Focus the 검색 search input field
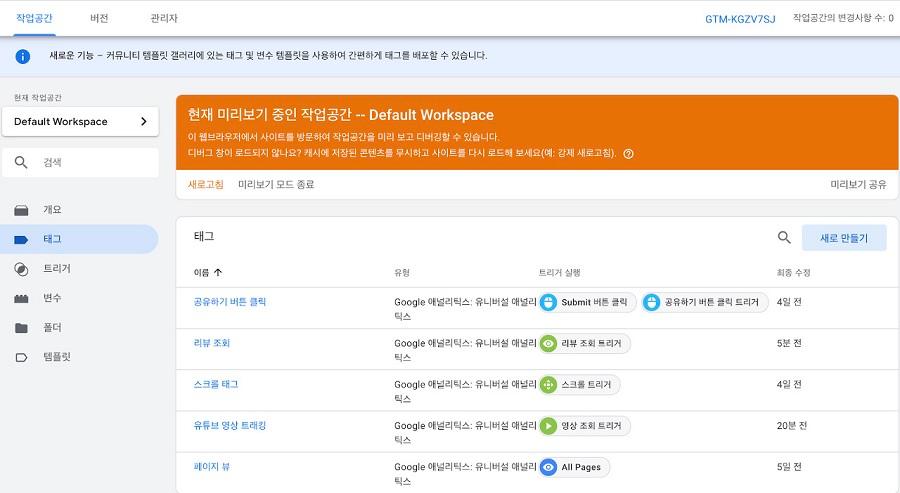Screen dimensions: 900x493 (80, 162)
